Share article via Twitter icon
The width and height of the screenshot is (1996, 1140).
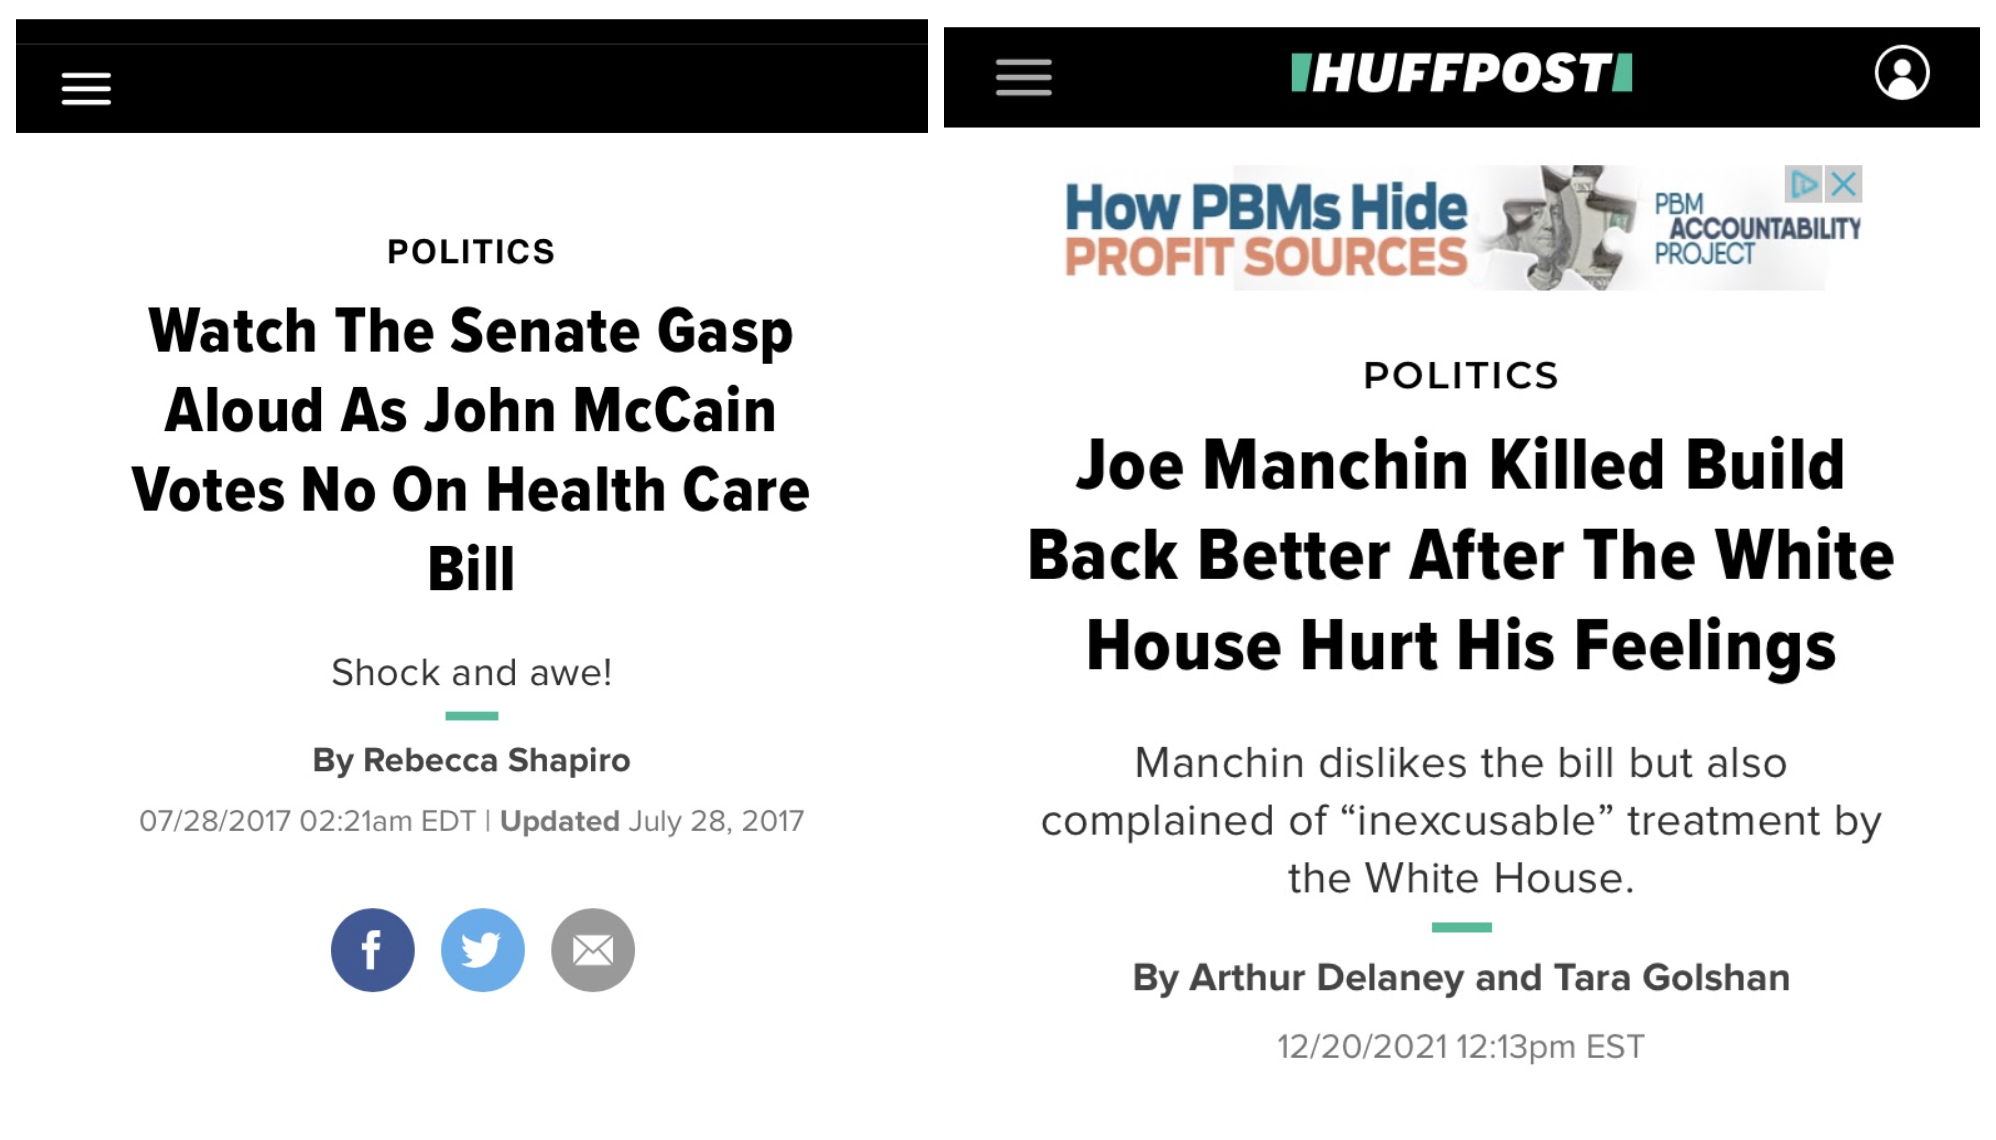pos(482,949)
